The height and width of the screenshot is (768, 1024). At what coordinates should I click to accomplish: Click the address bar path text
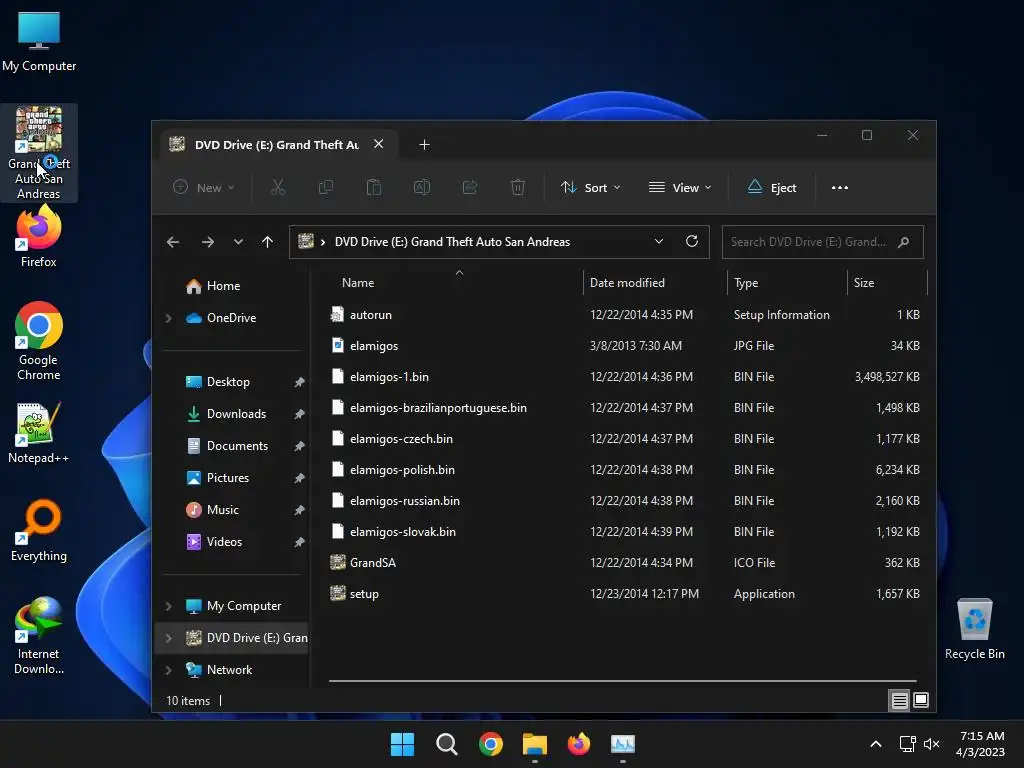(452, 242)
